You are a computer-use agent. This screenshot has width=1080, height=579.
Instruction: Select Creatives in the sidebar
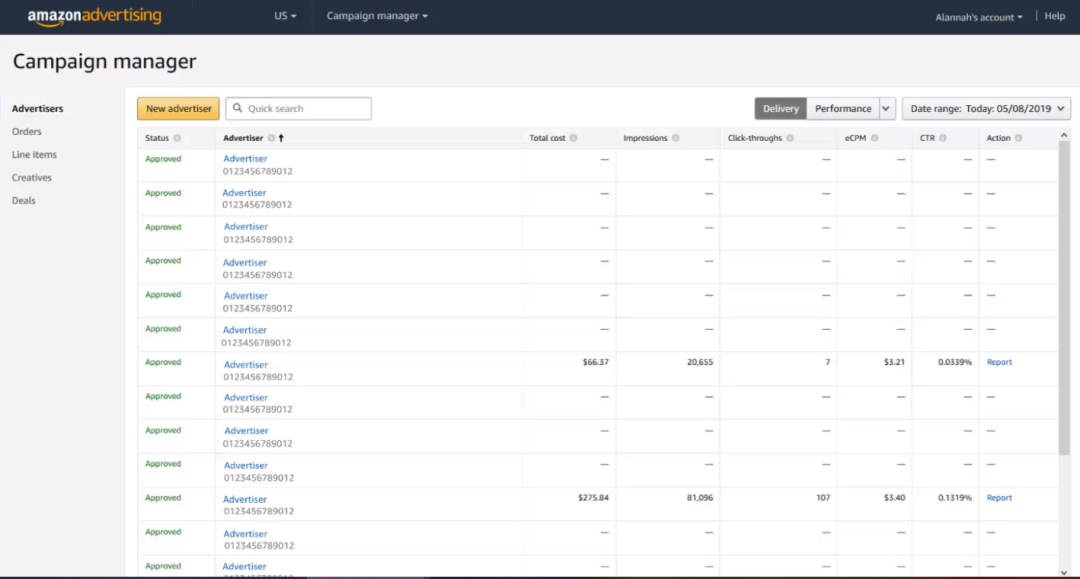[32, 178]
